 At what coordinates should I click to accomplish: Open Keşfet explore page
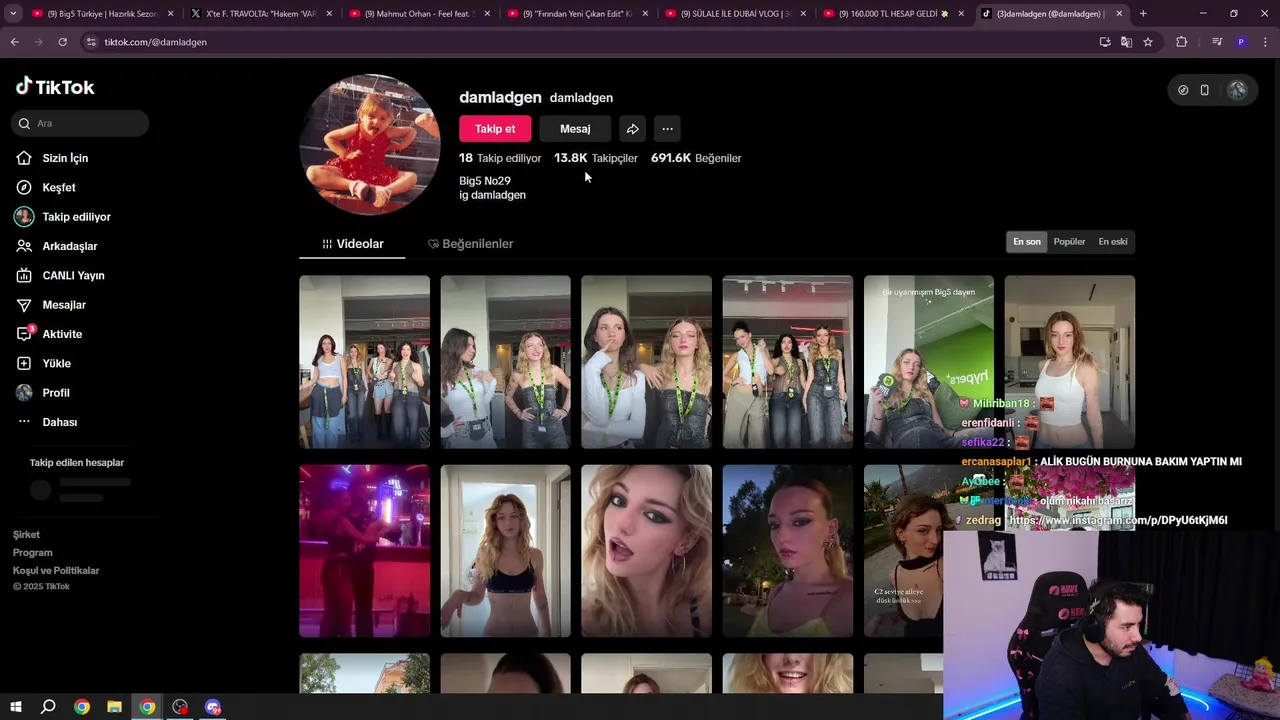tap(46, 187)
